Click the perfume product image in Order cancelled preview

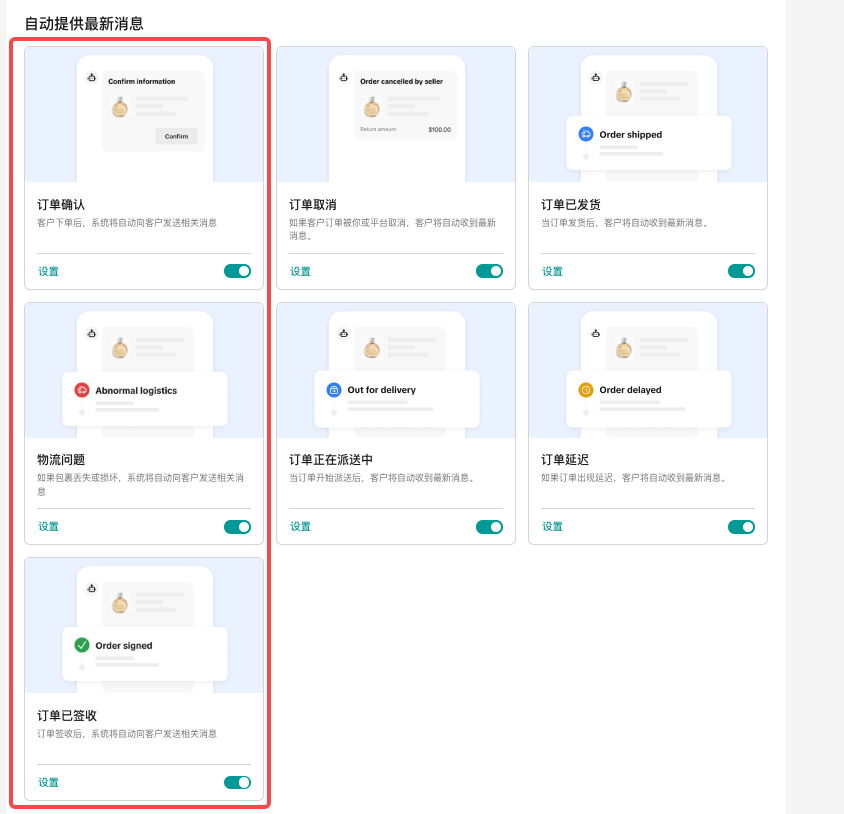pyautogui.click(x=372, y=107)
